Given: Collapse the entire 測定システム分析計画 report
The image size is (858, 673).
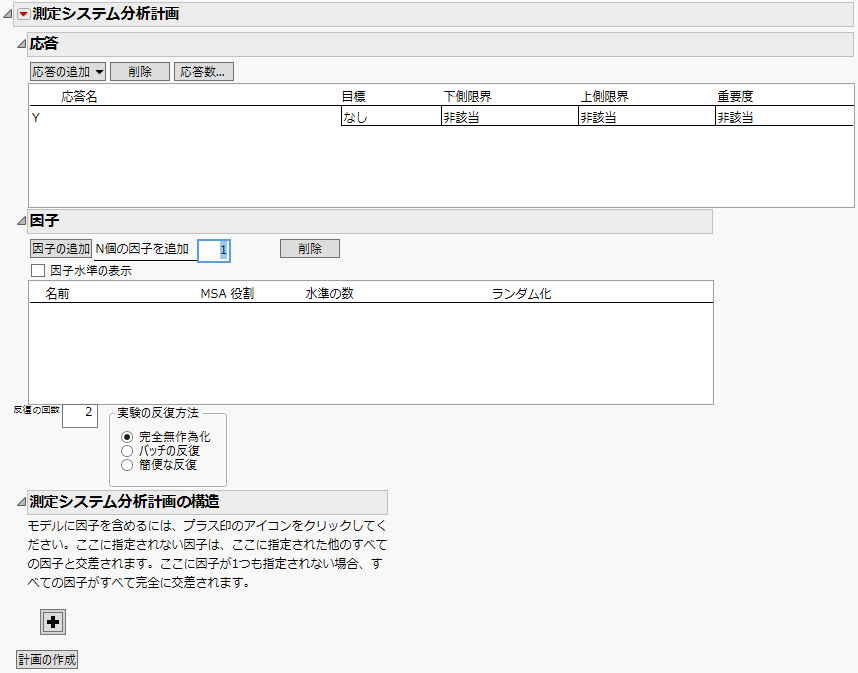Looking at the screenshot, I should 8,15.
